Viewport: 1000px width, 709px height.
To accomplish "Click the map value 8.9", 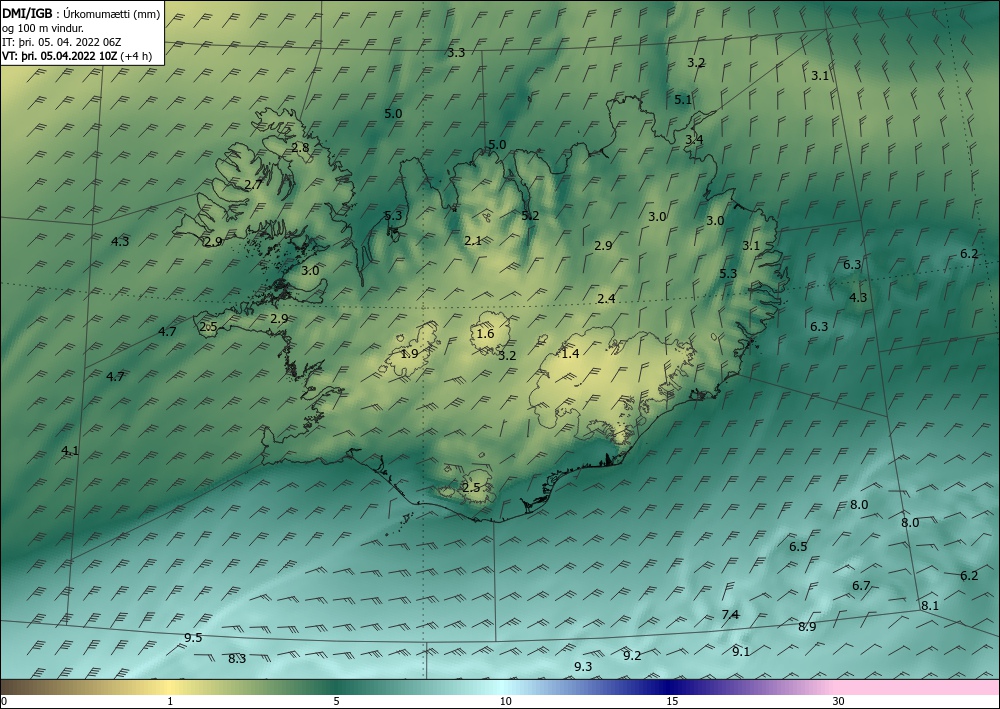I will point(807,627).
